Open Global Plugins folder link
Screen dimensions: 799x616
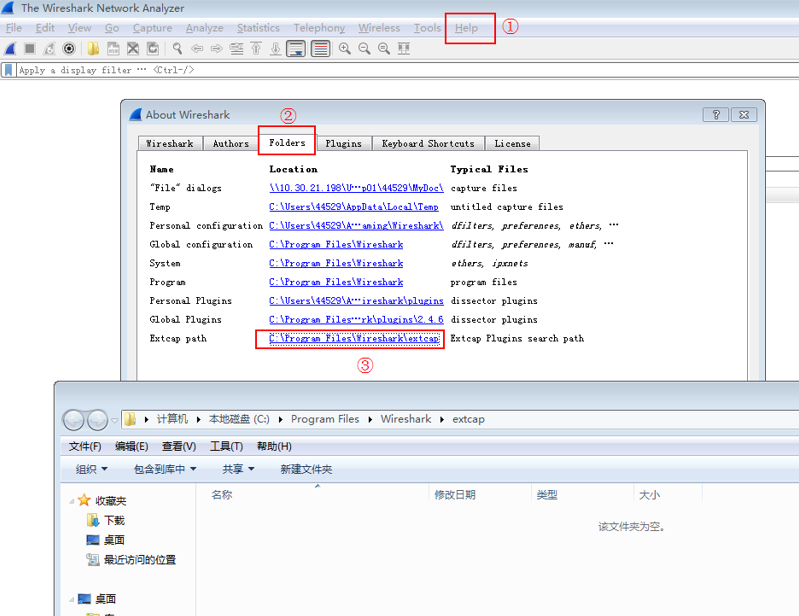(356, 319)
